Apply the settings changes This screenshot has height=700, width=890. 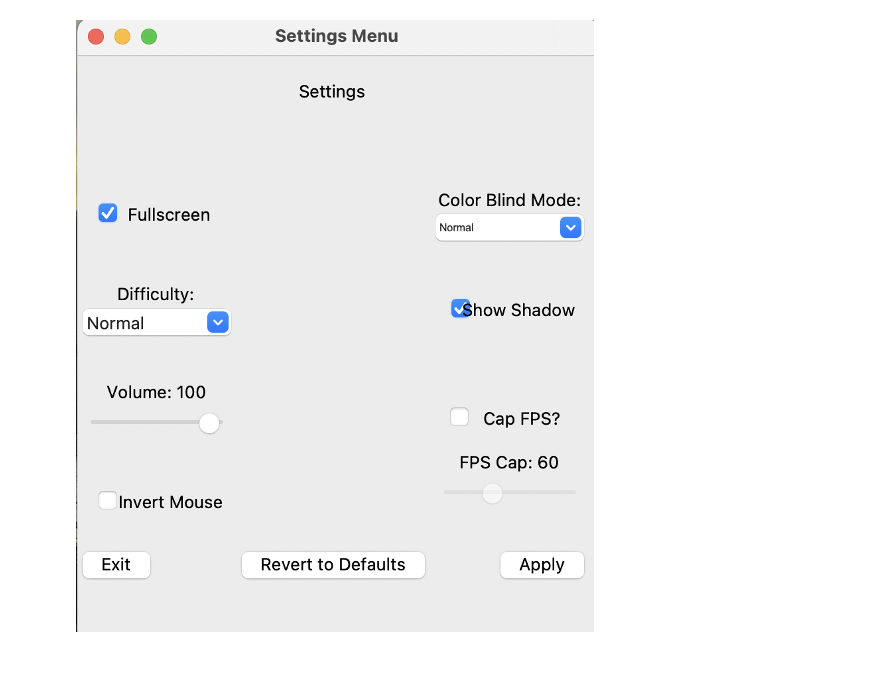[x=542, y=565]
